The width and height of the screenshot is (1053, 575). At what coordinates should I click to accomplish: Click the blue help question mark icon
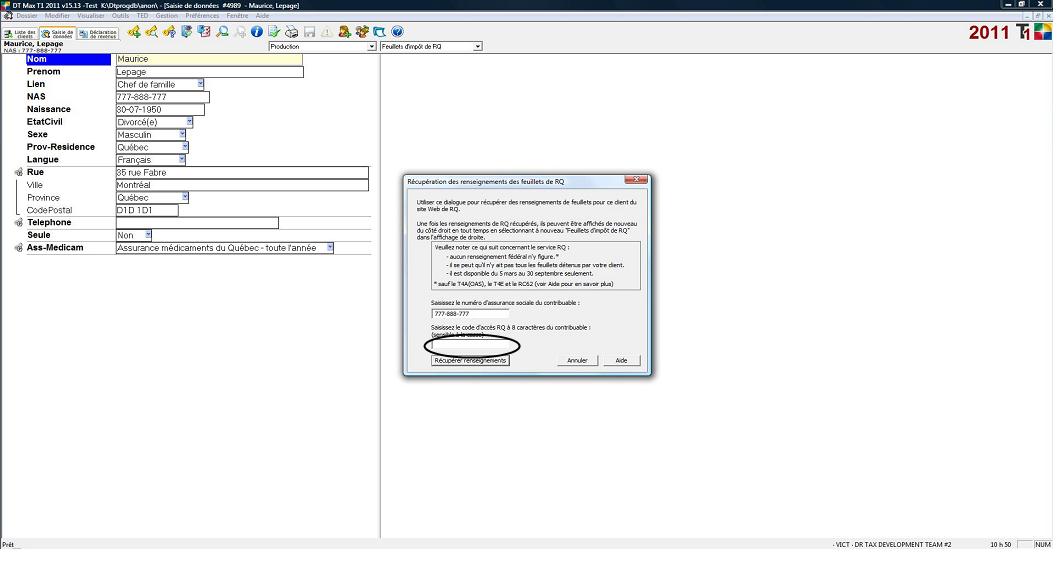pos(397,32)
